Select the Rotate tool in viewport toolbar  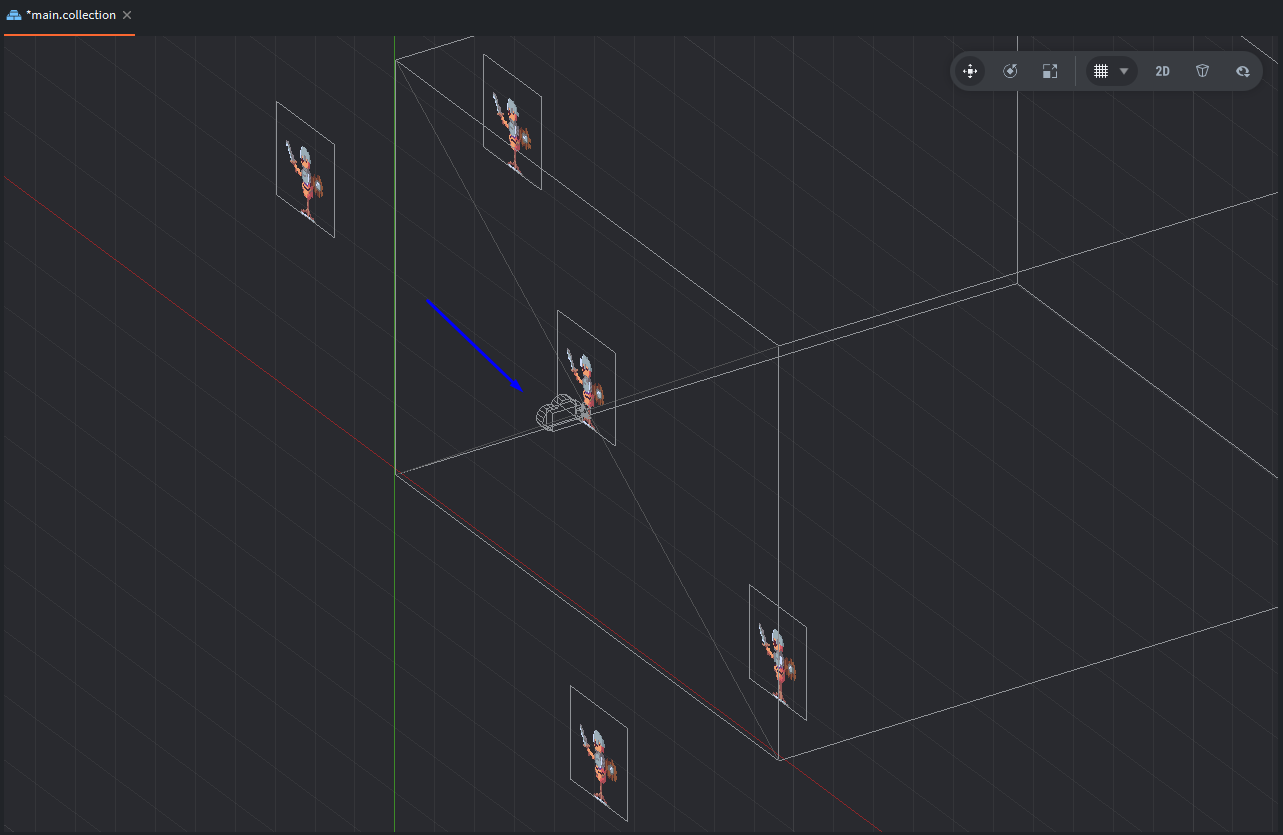1010,71
